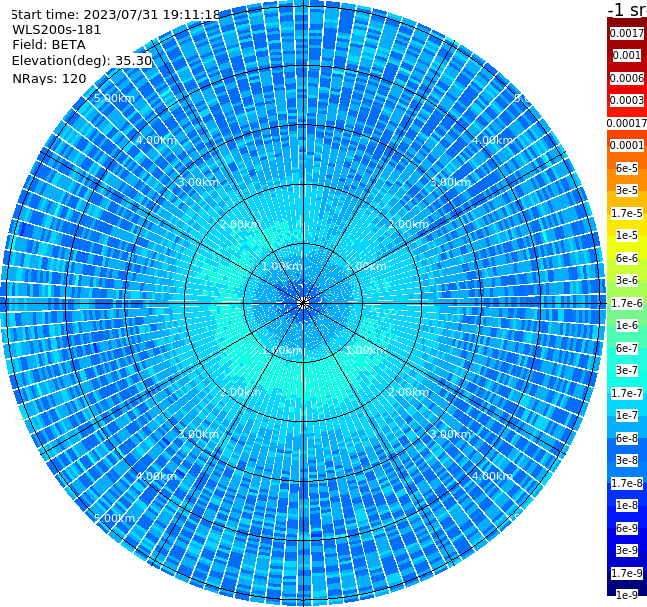Click the Field: BETA text
The height and width of the screenshot is (607, 647).
49,45
